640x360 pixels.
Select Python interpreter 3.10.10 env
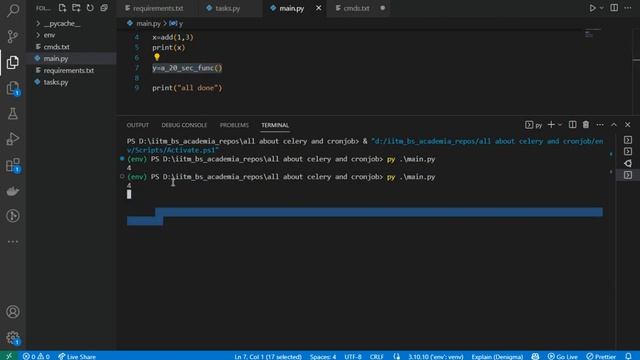[436, 356]
